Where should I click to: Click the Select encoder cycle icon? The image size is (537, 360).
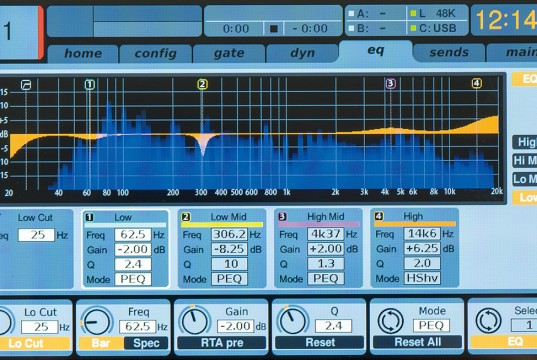point(488,321)
